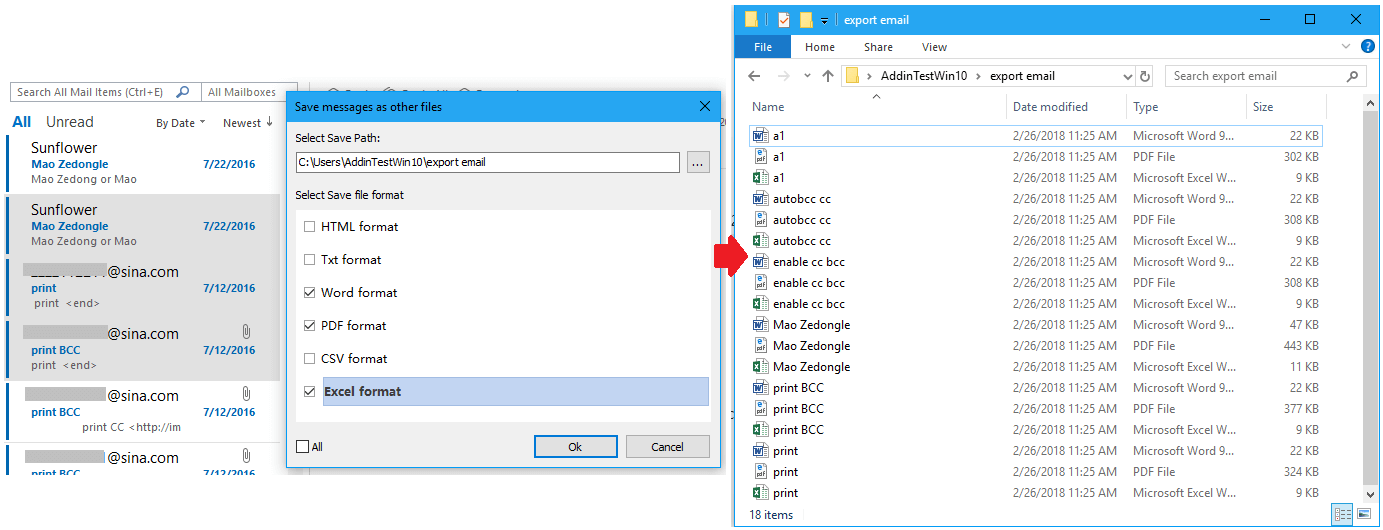Select the print Word document icon

(x=760, y=451)
